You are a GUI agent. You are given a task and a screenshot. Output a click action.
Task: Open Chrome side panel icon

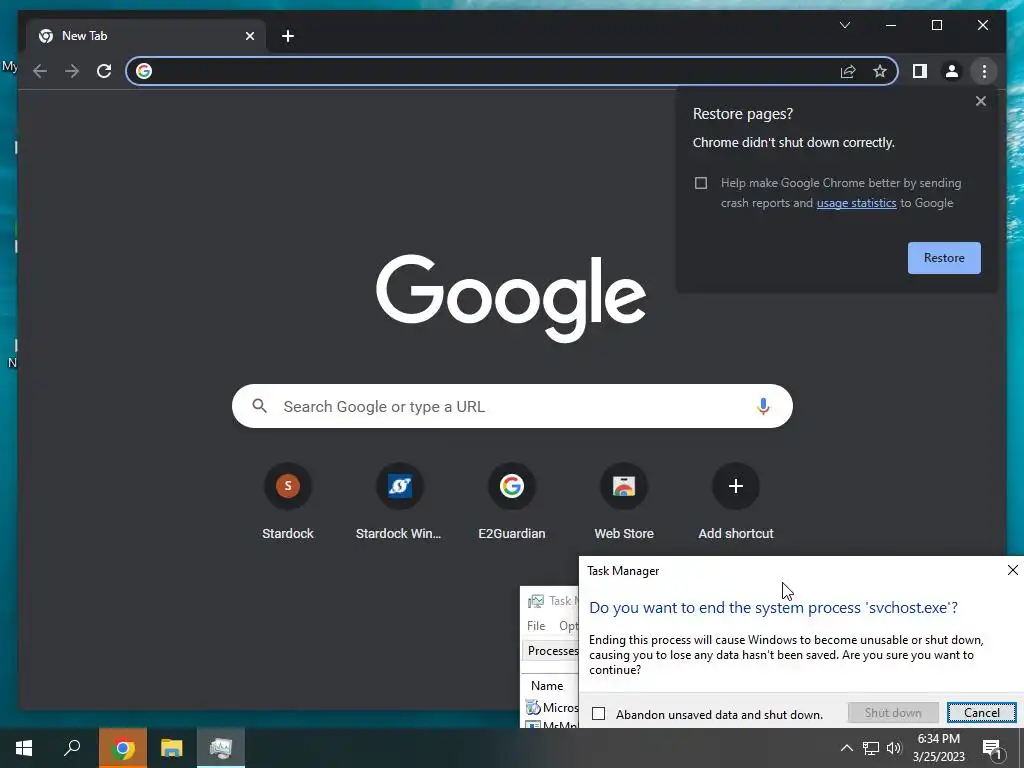coord(920,71)
